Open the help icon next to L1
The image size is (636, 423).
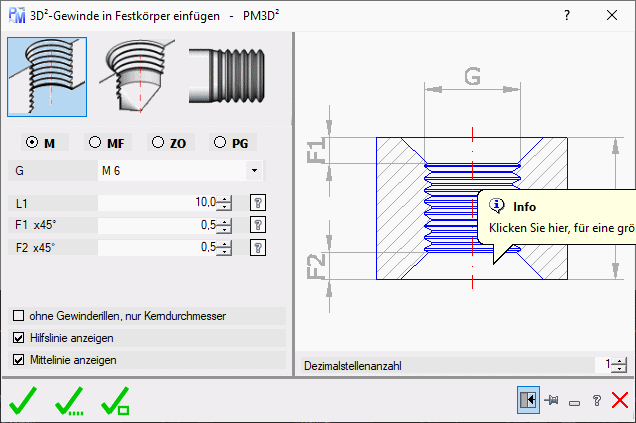tap(257, 203)
